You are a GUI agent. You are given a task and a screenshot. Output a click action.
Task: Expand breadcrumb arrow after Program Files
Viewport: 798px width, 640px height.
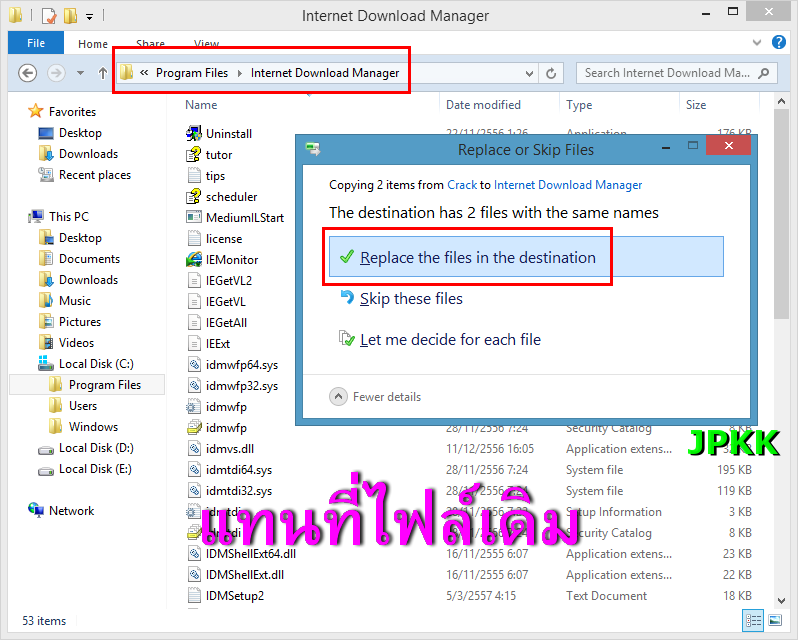pos(240,73)
